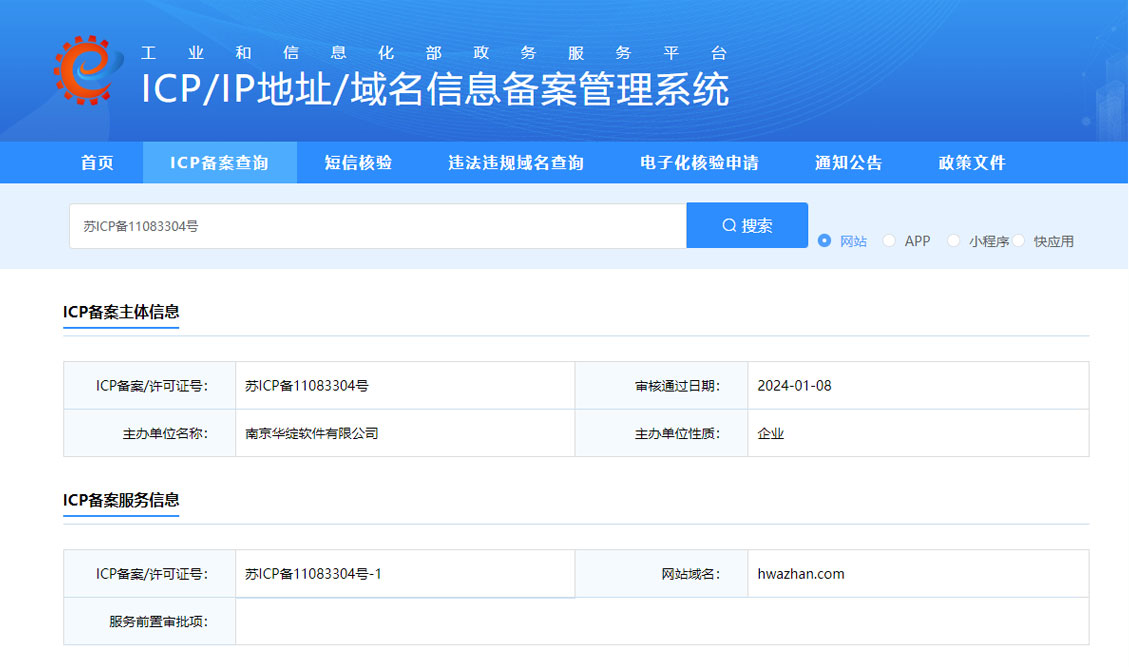The image size is (1129, 667).
Task: Open the 首页 navigation tab
Action: click(97, 163)
